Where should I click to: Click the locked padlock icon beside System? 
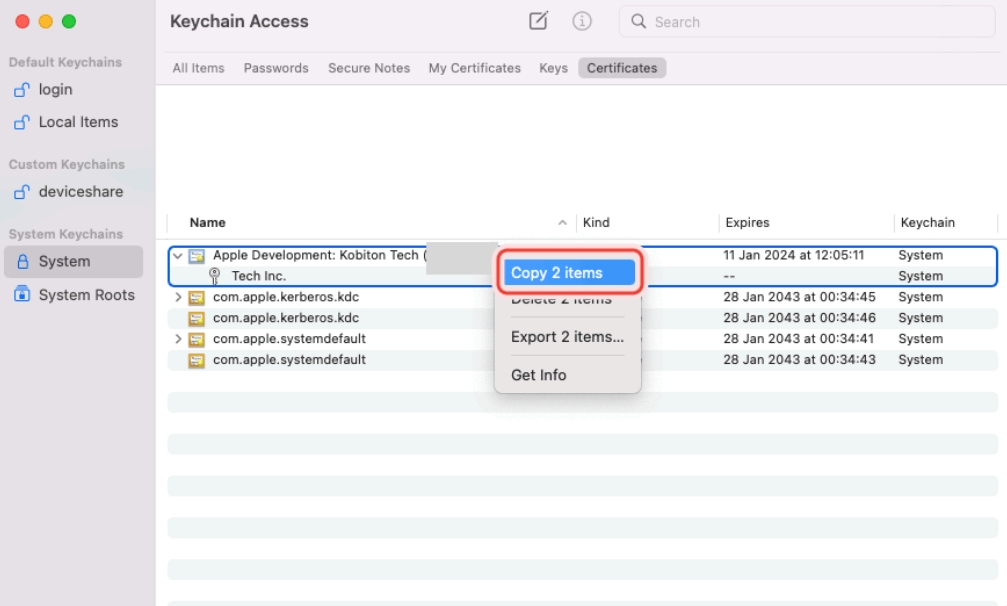22,261
